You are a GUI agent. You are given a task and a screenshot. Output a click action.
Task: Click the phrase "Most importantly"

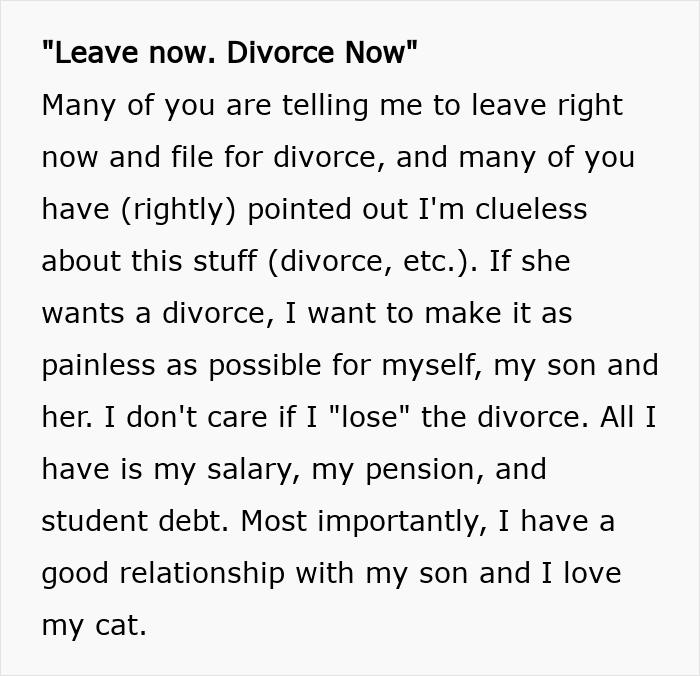pyautogui.click(x=369, y=521)
